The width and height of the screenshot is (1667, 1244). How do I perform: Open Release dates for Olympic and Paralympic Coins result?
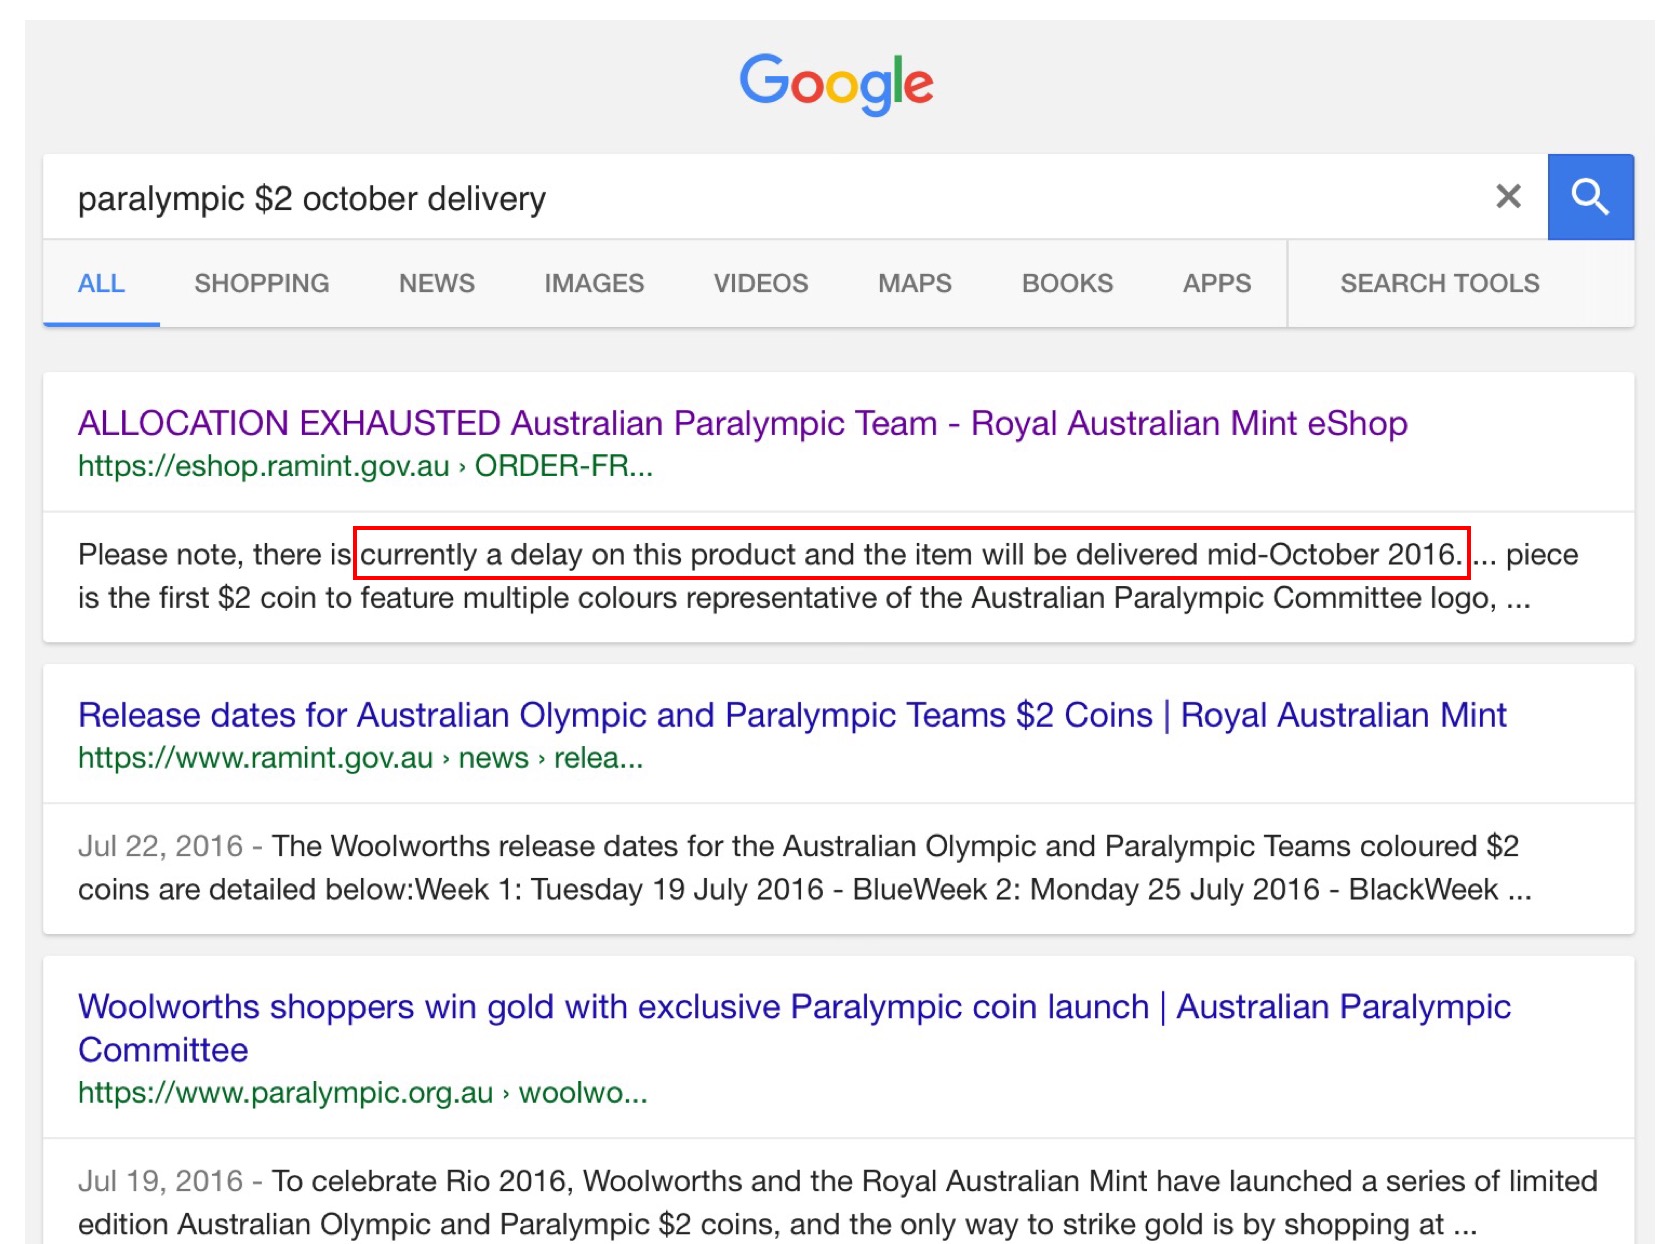(x=792, y=716)
